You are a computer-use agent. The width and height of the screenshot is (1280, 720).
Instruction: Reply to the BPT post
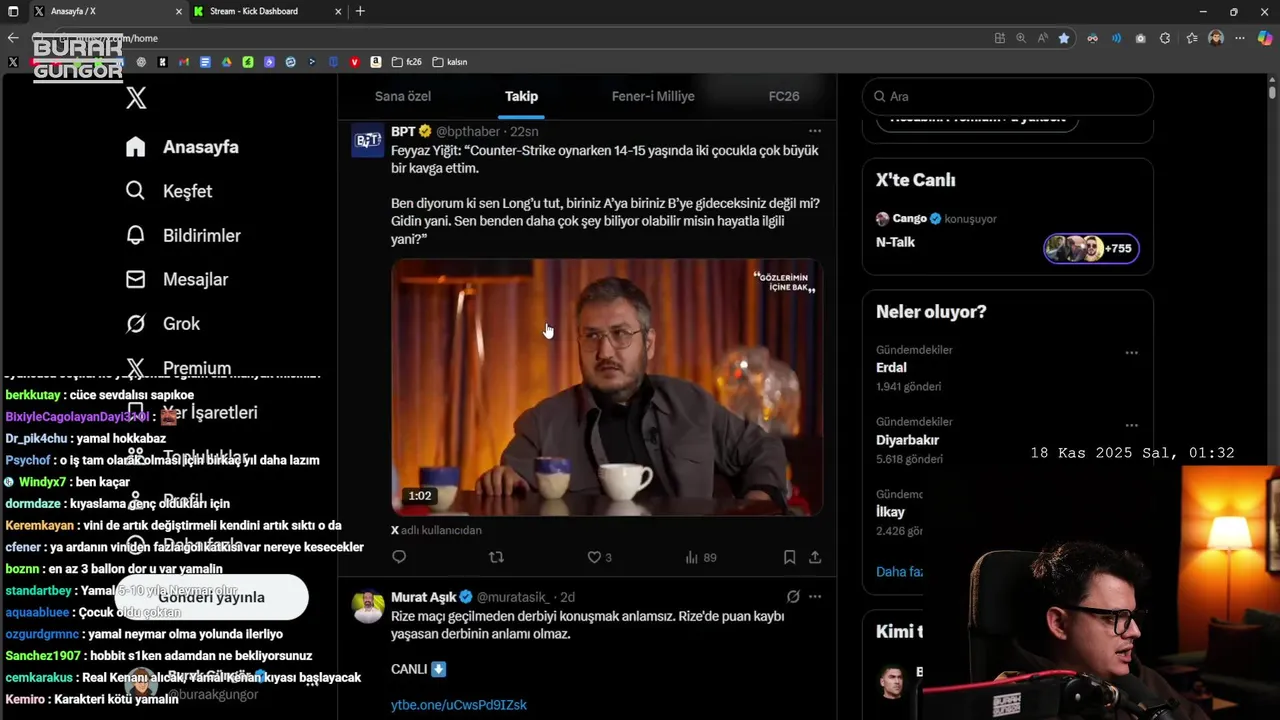pyautogui.click(x=399, y=557)
